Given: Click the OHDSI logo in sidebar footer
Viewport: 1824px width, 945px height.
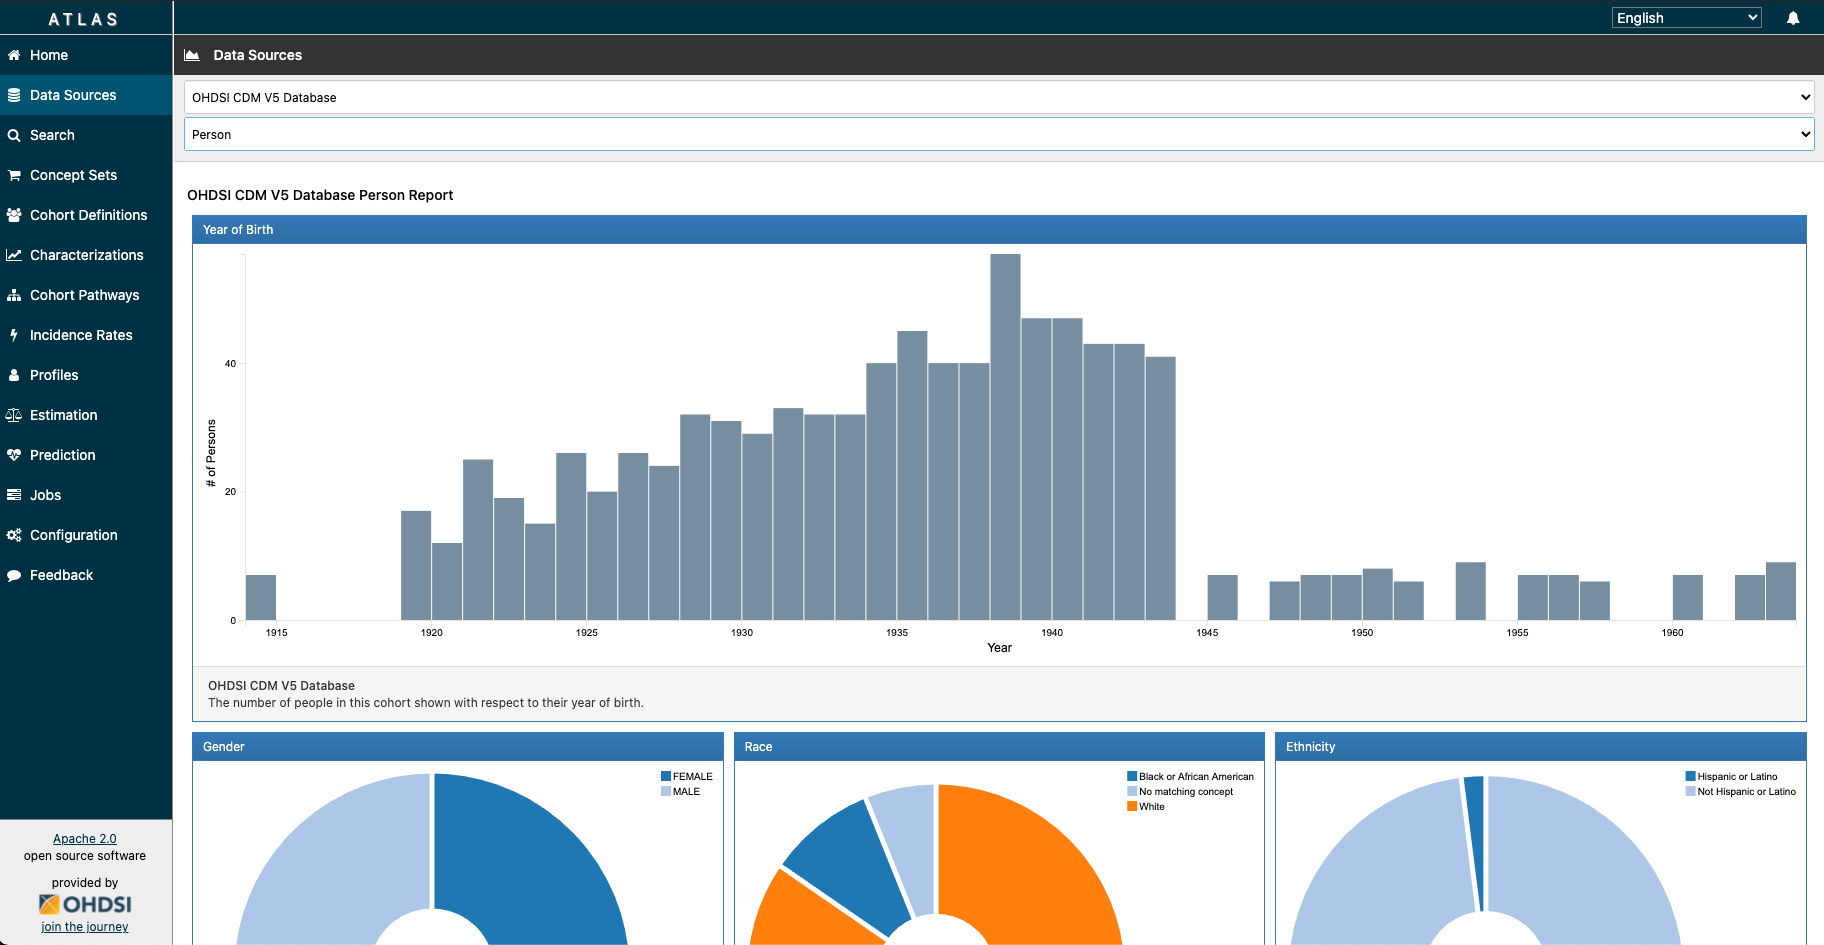Looking at the screenshot, I should 85,904.
